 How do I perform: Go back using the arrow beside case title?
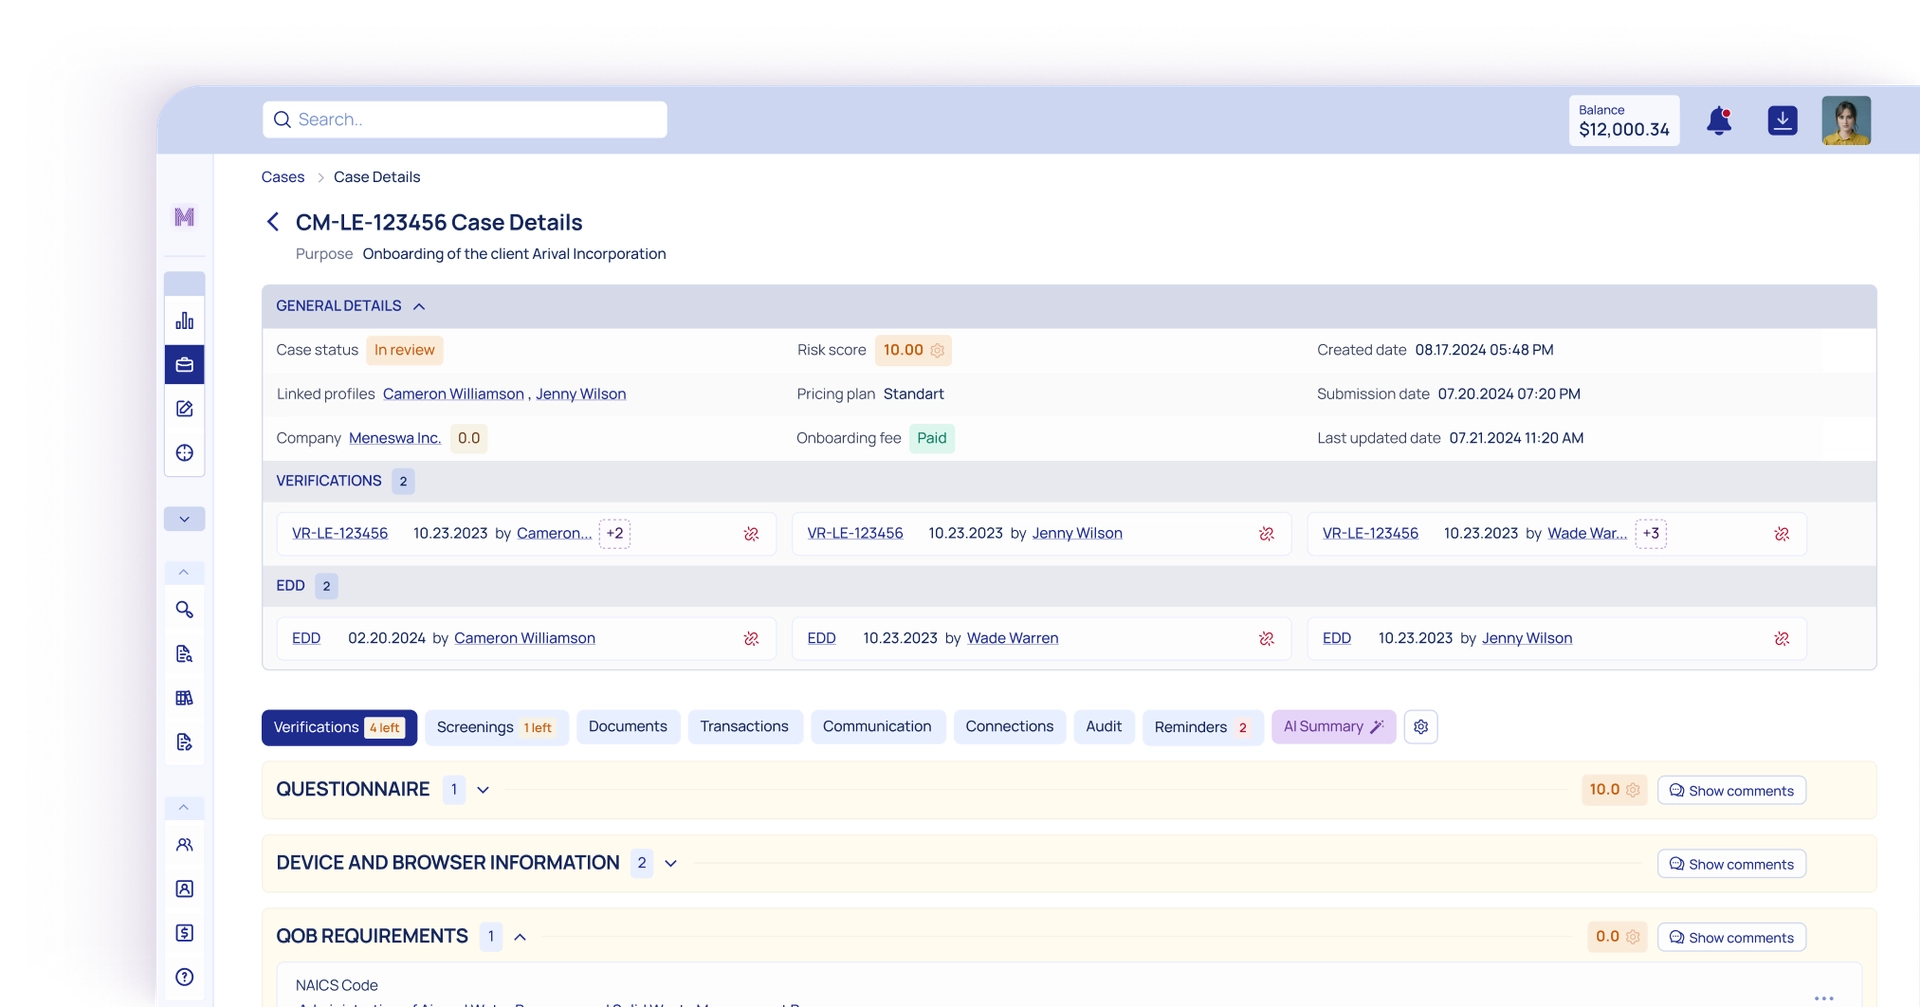(x=272, y=222)
